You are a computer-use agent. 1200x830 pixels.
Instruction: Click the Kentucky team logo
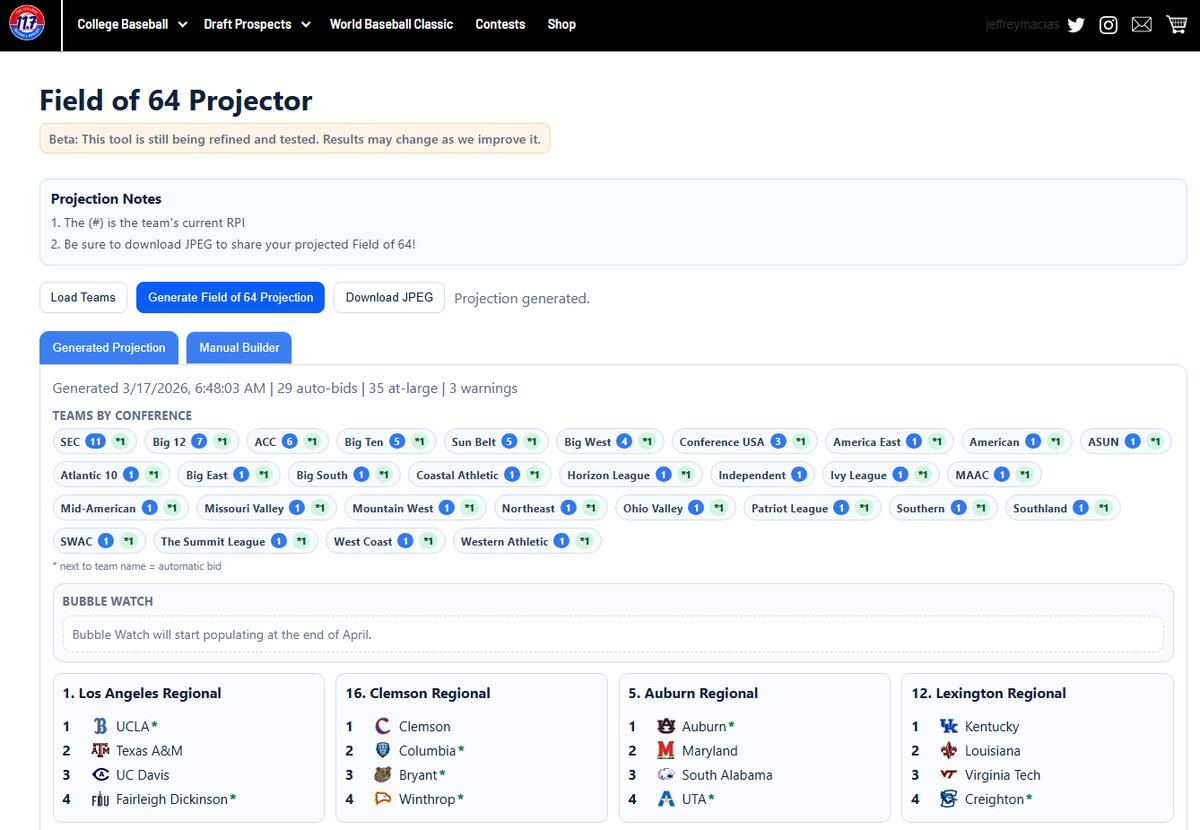pyautogui.click(x=949, y=727)
